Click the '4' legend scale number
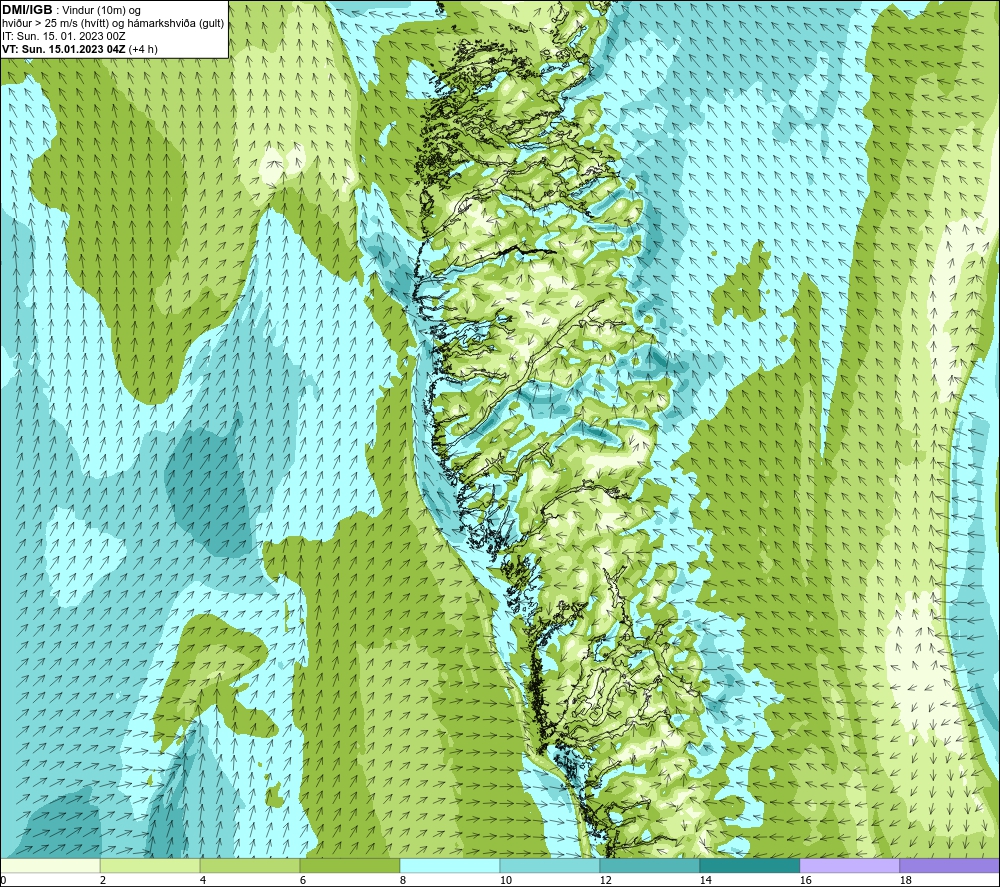Image resolution: width=1000 pixels, height=887 pixels. (203, 881)
